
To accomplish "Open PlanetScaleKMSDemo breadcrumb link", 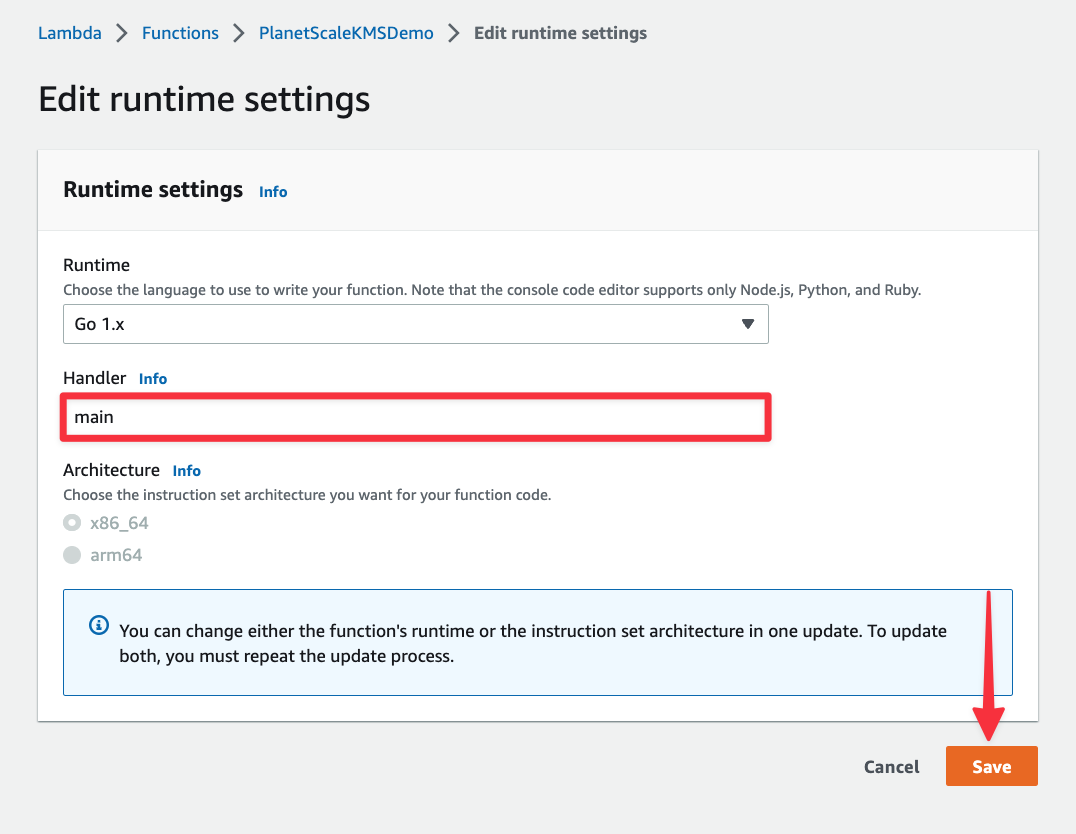I will tap(346, 33).
